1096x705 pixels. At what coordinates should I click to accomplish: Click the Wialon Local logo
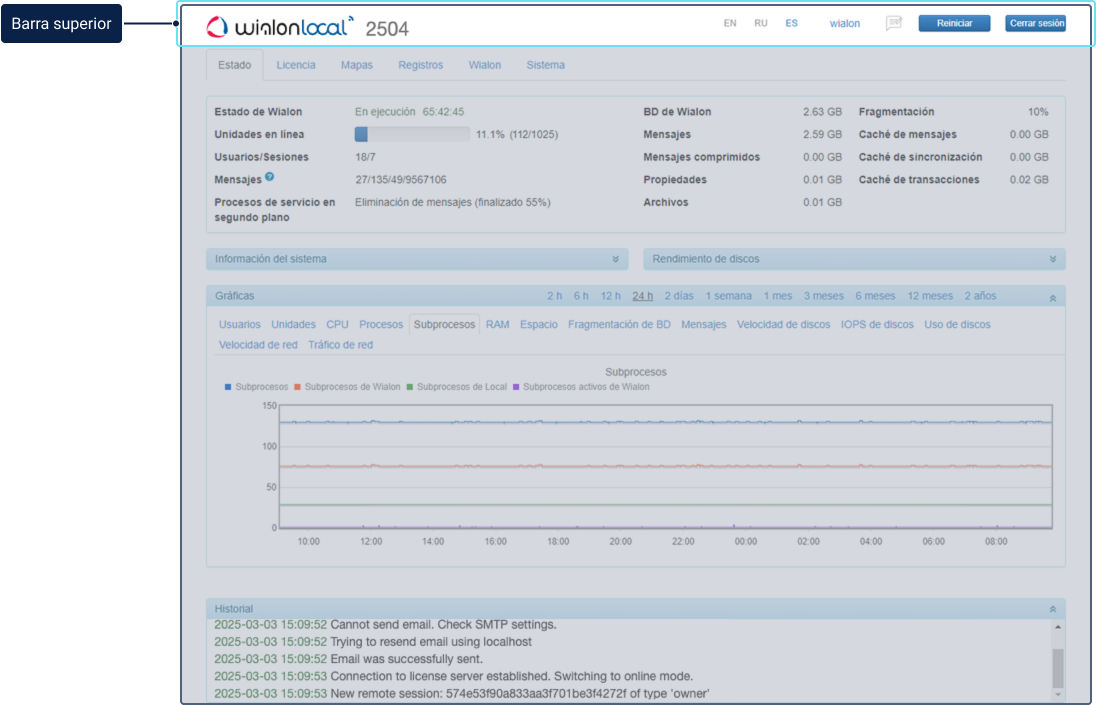click(x=279, y=26)
